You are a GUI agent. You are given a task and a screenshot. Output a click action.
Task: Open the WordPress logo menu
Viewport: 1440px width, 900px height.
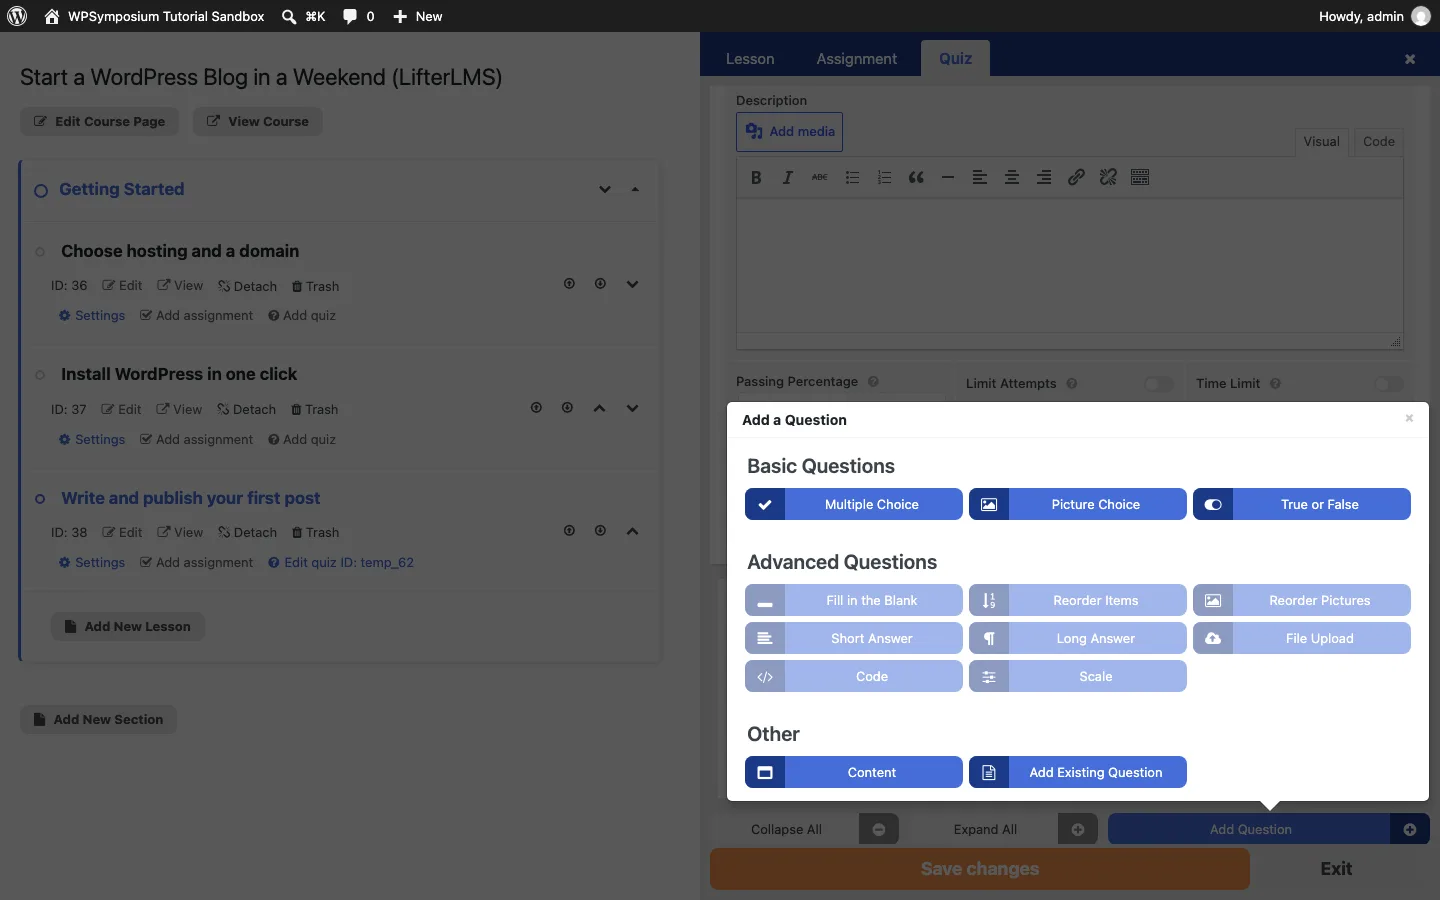(x=17, y=16)
